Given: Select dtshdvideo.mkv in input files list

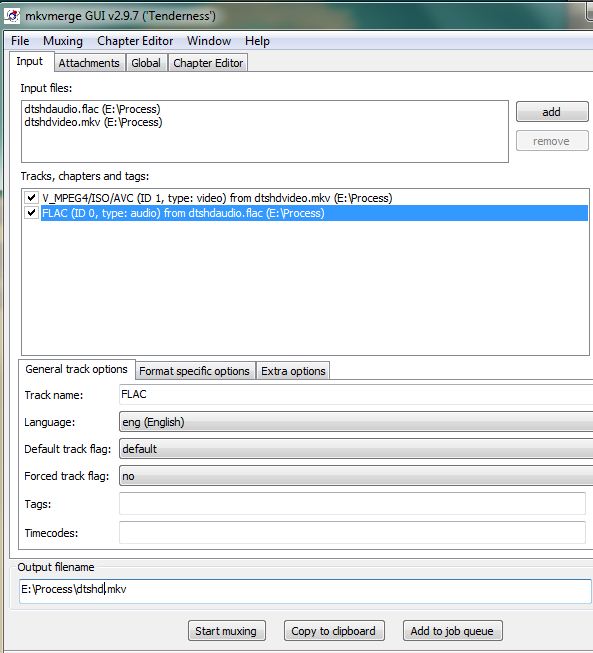Looking at the screenshot, I should pyautogui.click(x=93, y=122).
